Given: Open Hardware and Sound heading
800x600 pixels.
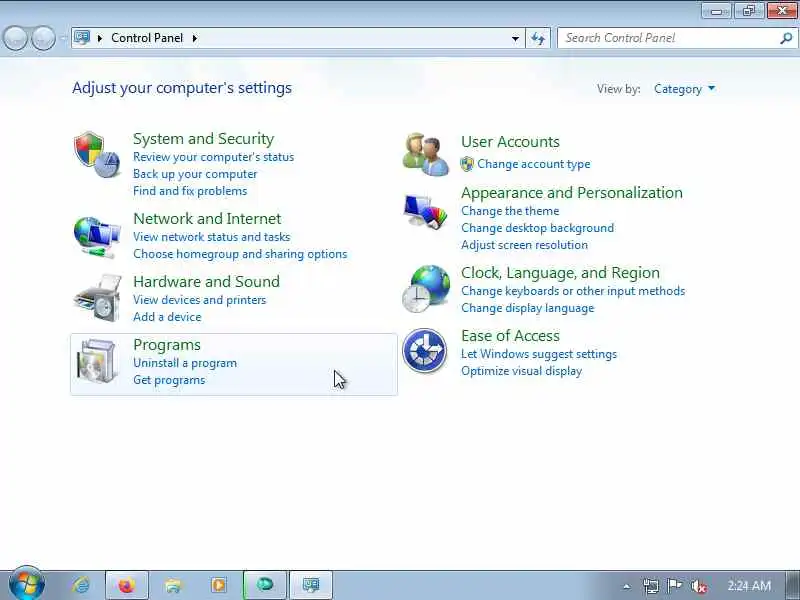Looking at the screenshot, I should pos(206,282).
